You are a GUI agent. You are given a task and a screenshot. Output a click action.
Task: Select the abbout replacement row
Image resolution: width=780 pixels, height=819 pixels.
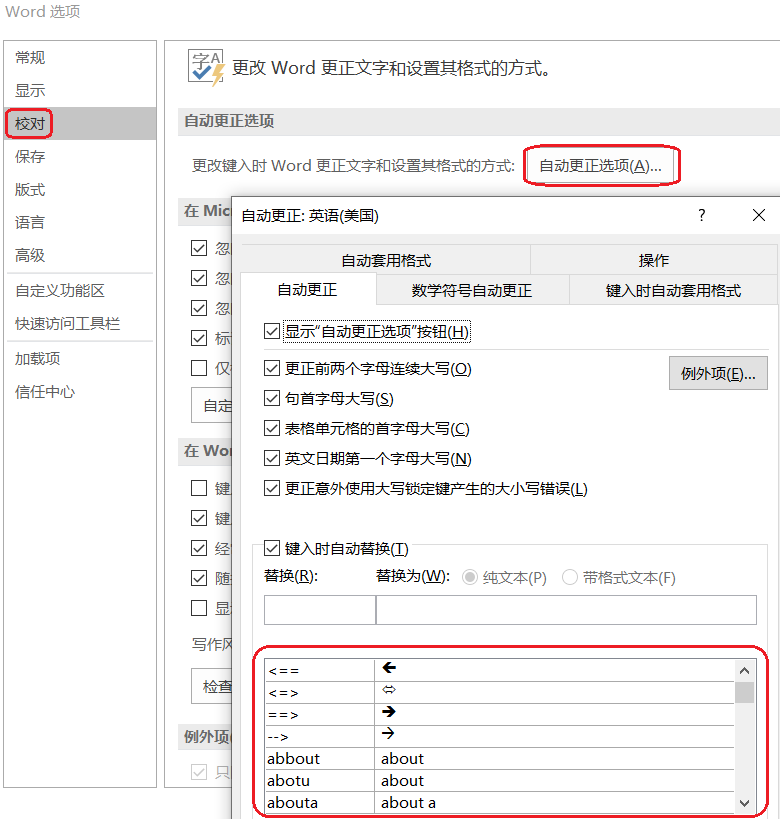[499, 758]
